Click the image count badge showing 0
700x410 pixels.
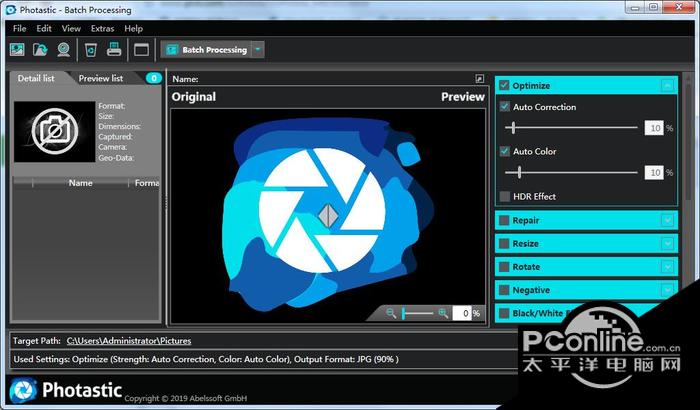154,78
